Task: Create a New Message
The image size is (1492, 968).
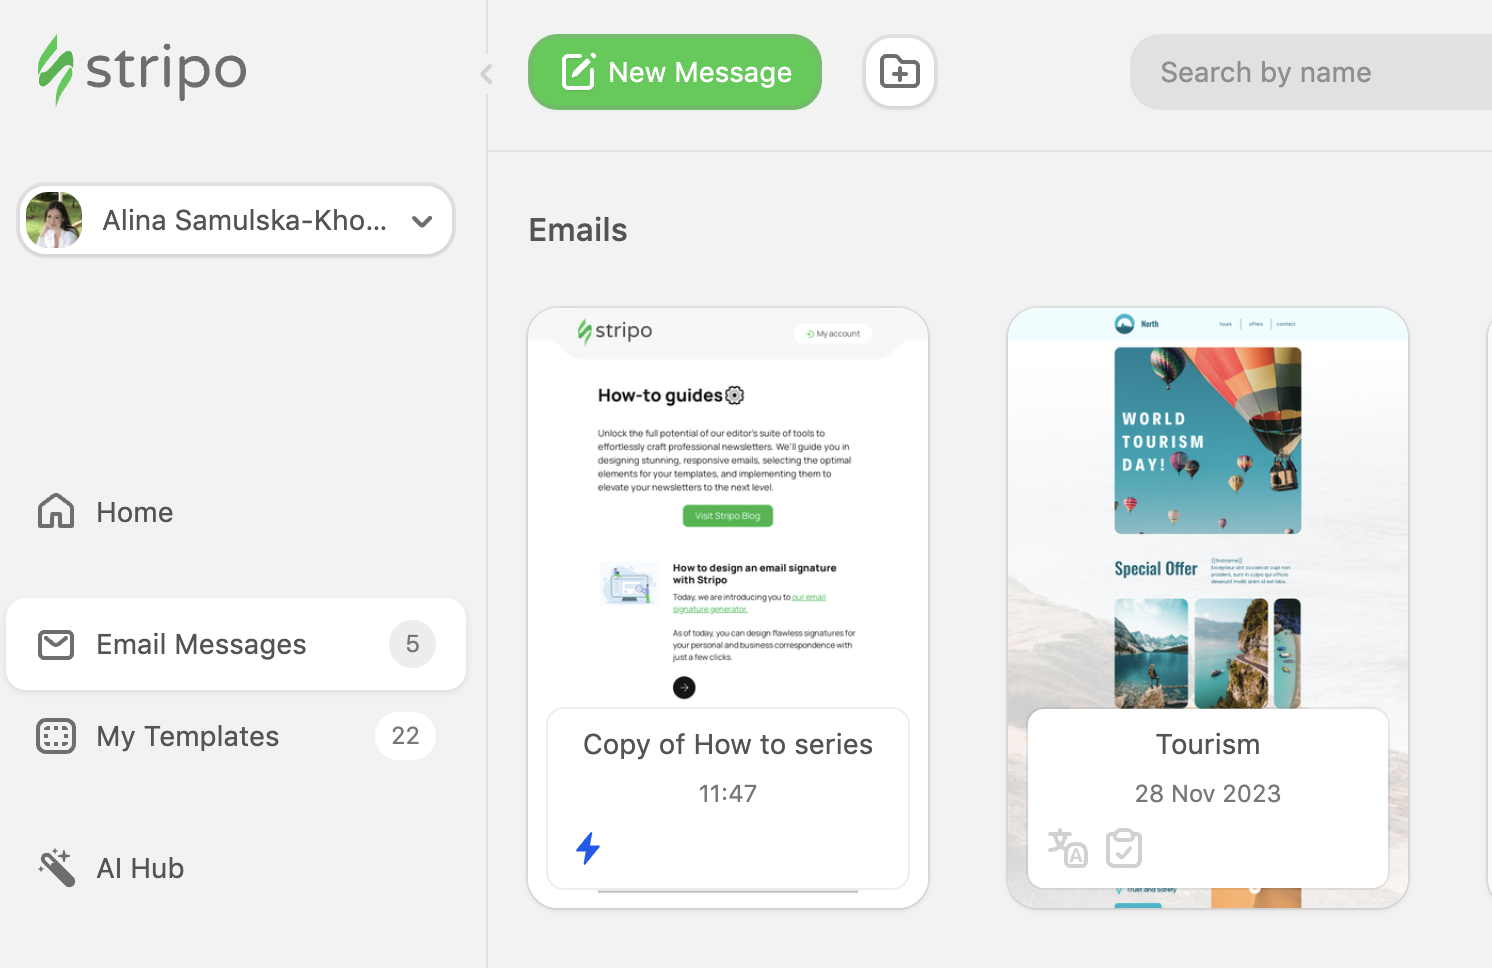Action: [x=675, y=72]
